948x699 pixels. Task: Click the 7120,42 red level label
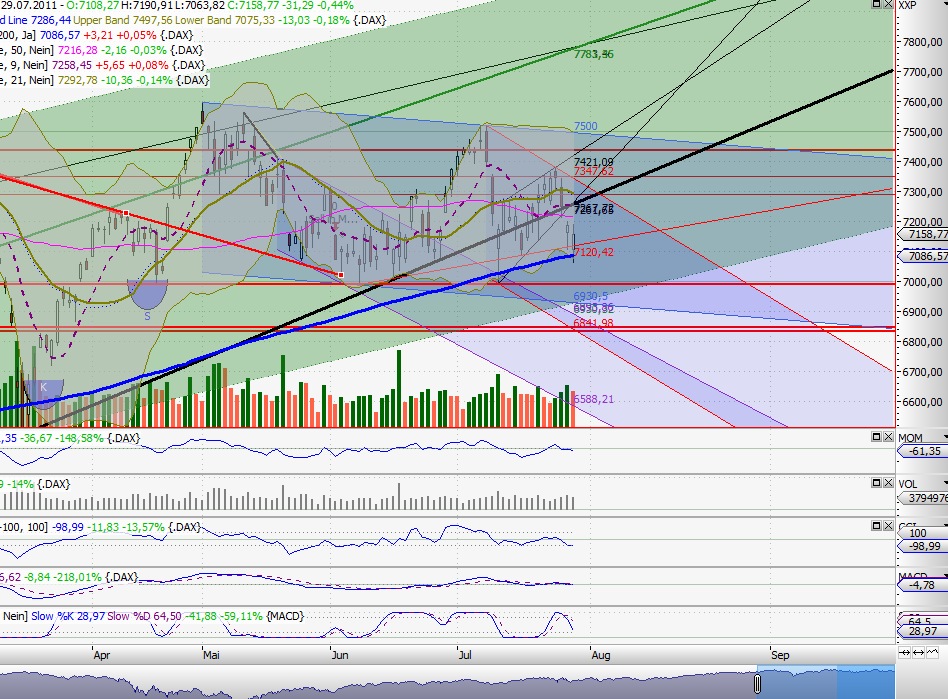click(x=593, y=252)
